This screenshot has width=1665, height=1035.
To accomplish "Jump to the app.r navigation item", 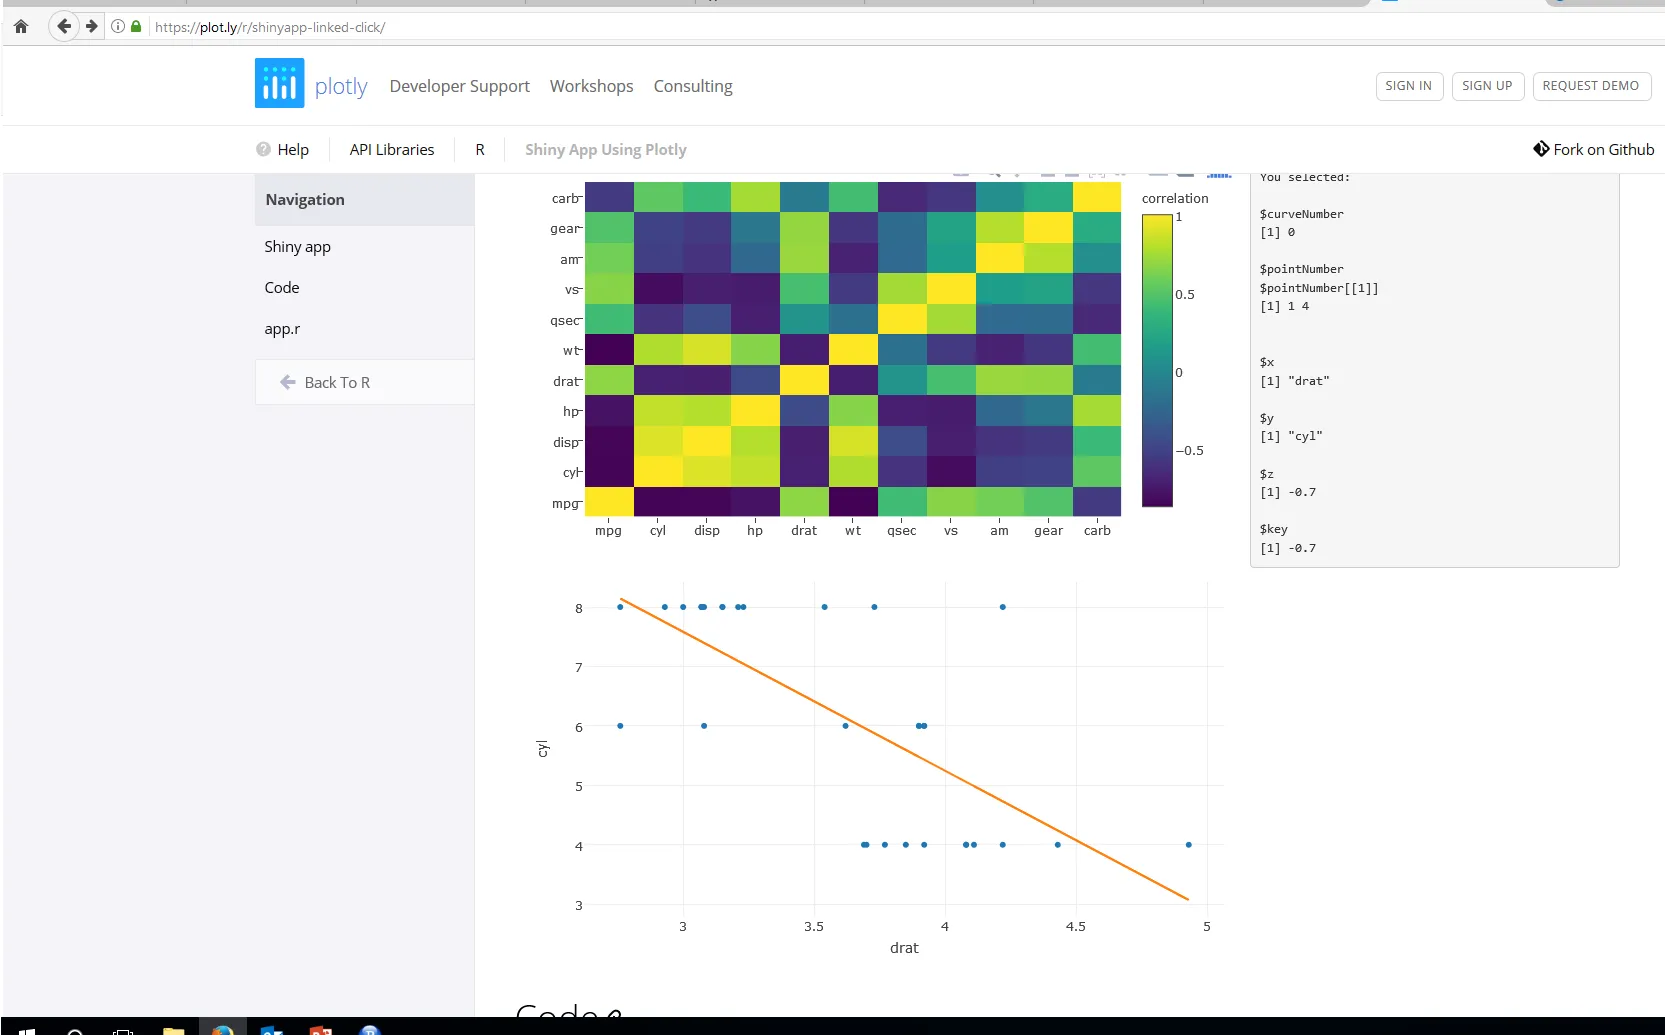I will coord(282,329).
